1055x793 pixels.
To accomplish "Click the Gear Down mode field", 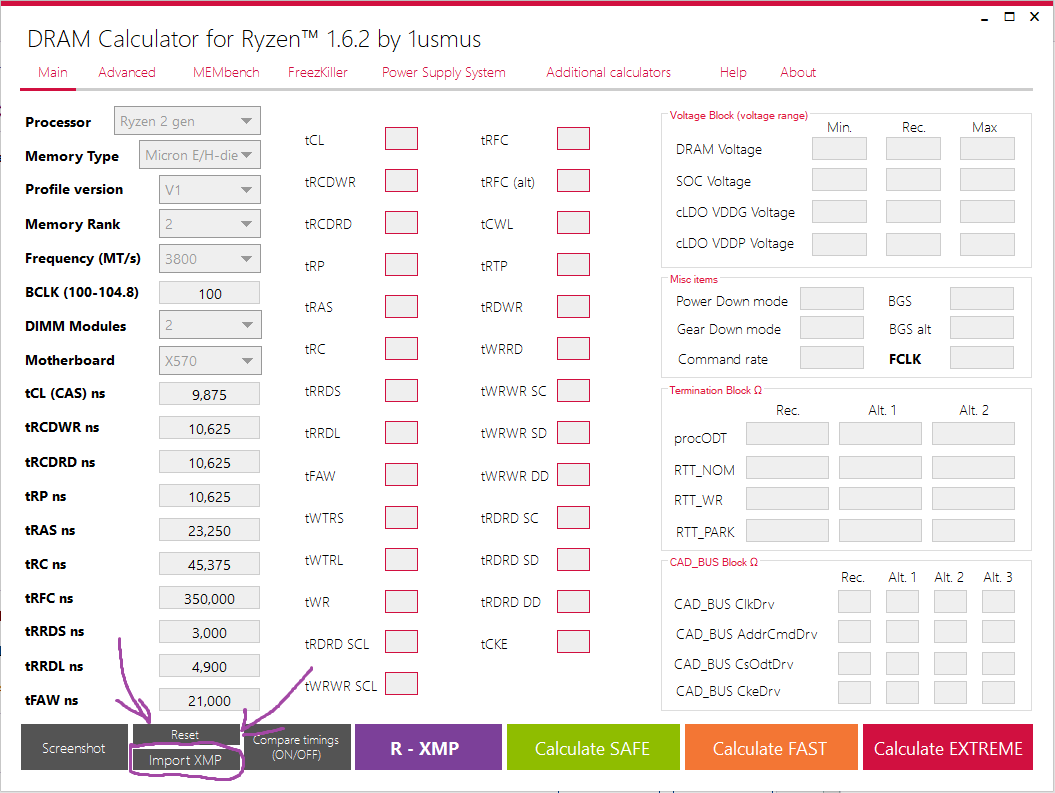I will pos(832,328).
